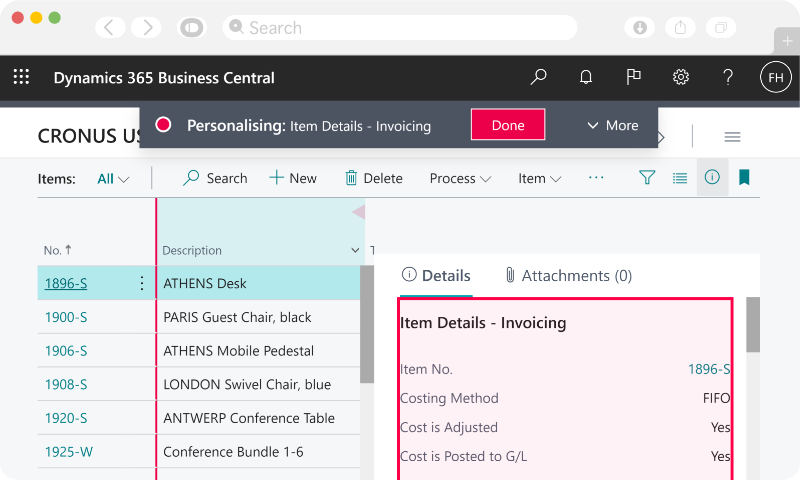
Task: Open the settings gear
Action: click(681, 77)
